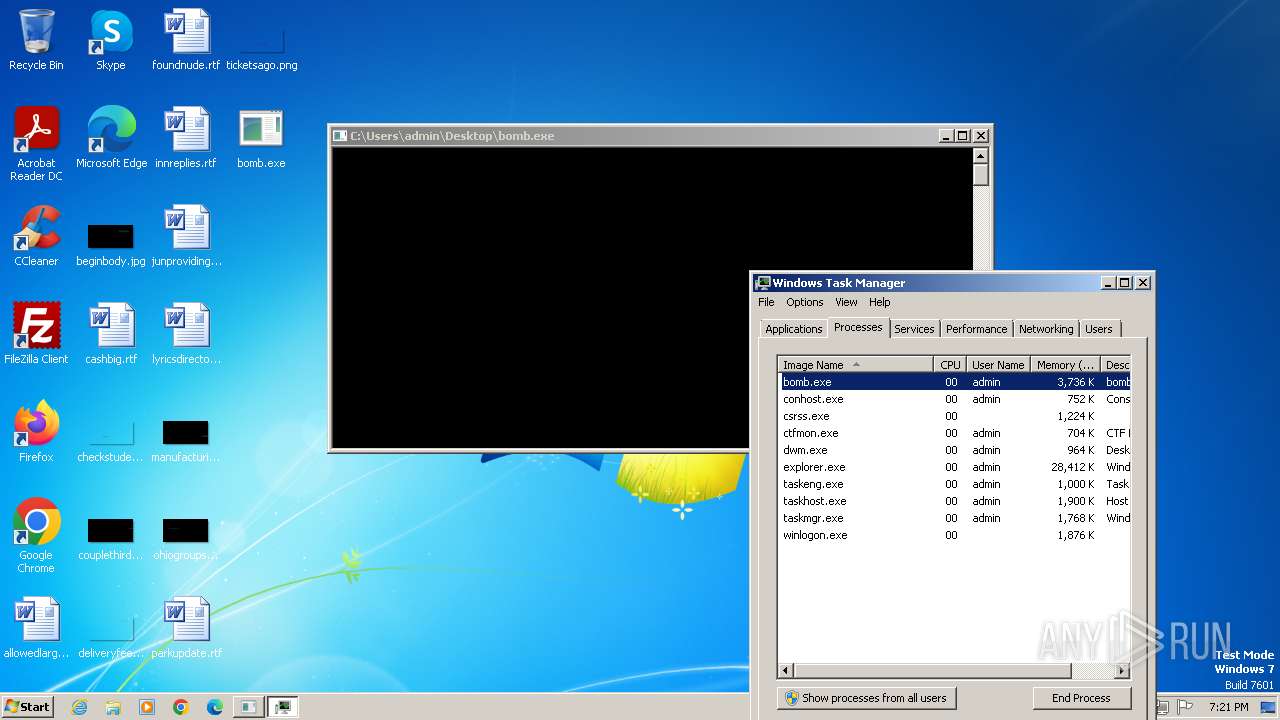
Task: Sort processes by User Name column
Action: click(998, 365)
